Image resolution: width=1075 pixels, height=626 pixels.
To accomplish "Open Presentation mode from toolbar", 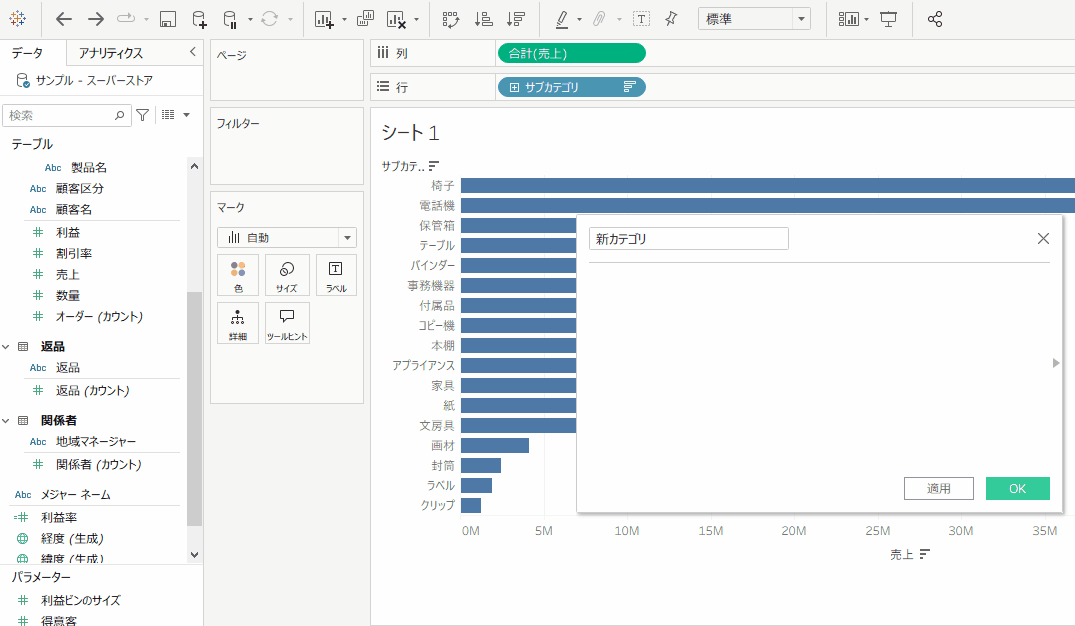I will (889, 19).
